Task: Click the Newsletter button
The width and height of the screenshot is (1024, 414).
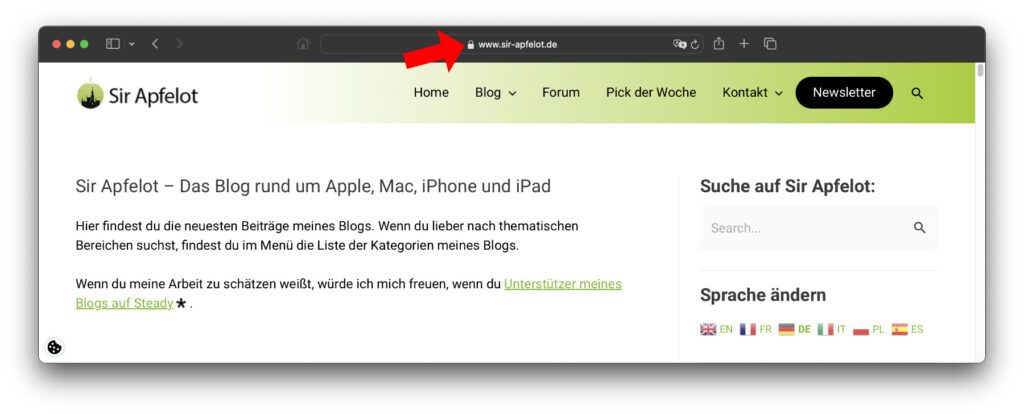Action: (843, 93)
